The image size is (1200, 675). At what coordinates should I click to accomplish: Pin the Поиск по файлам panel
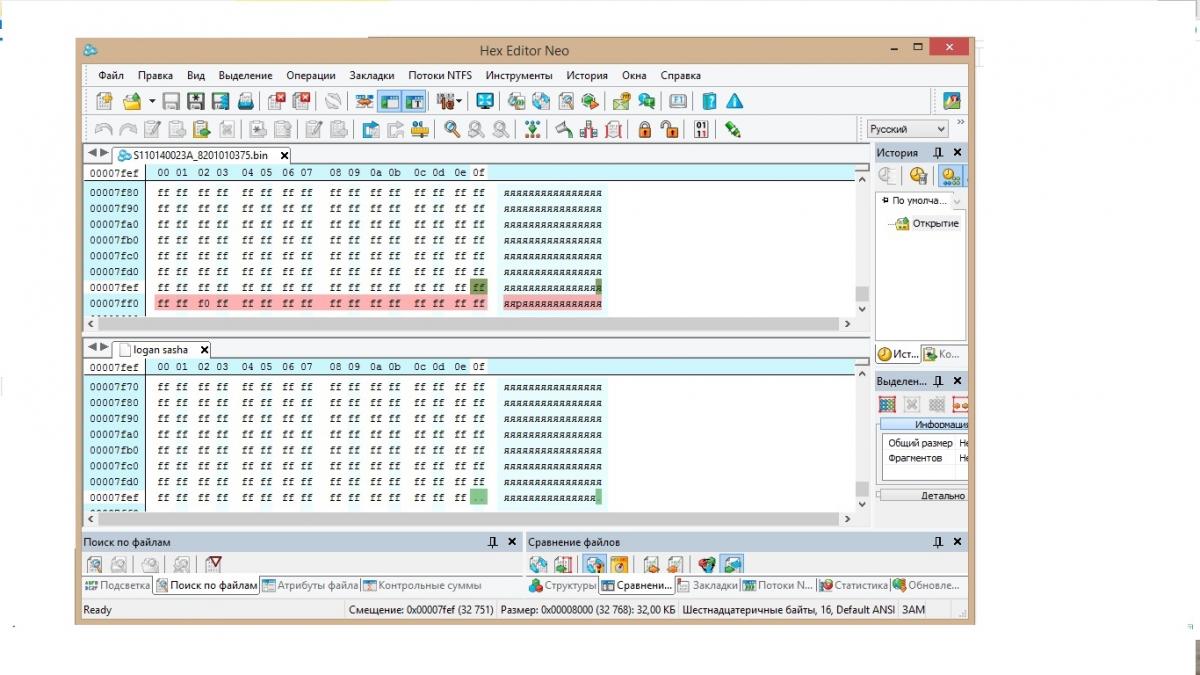click(x=493, y=542)
